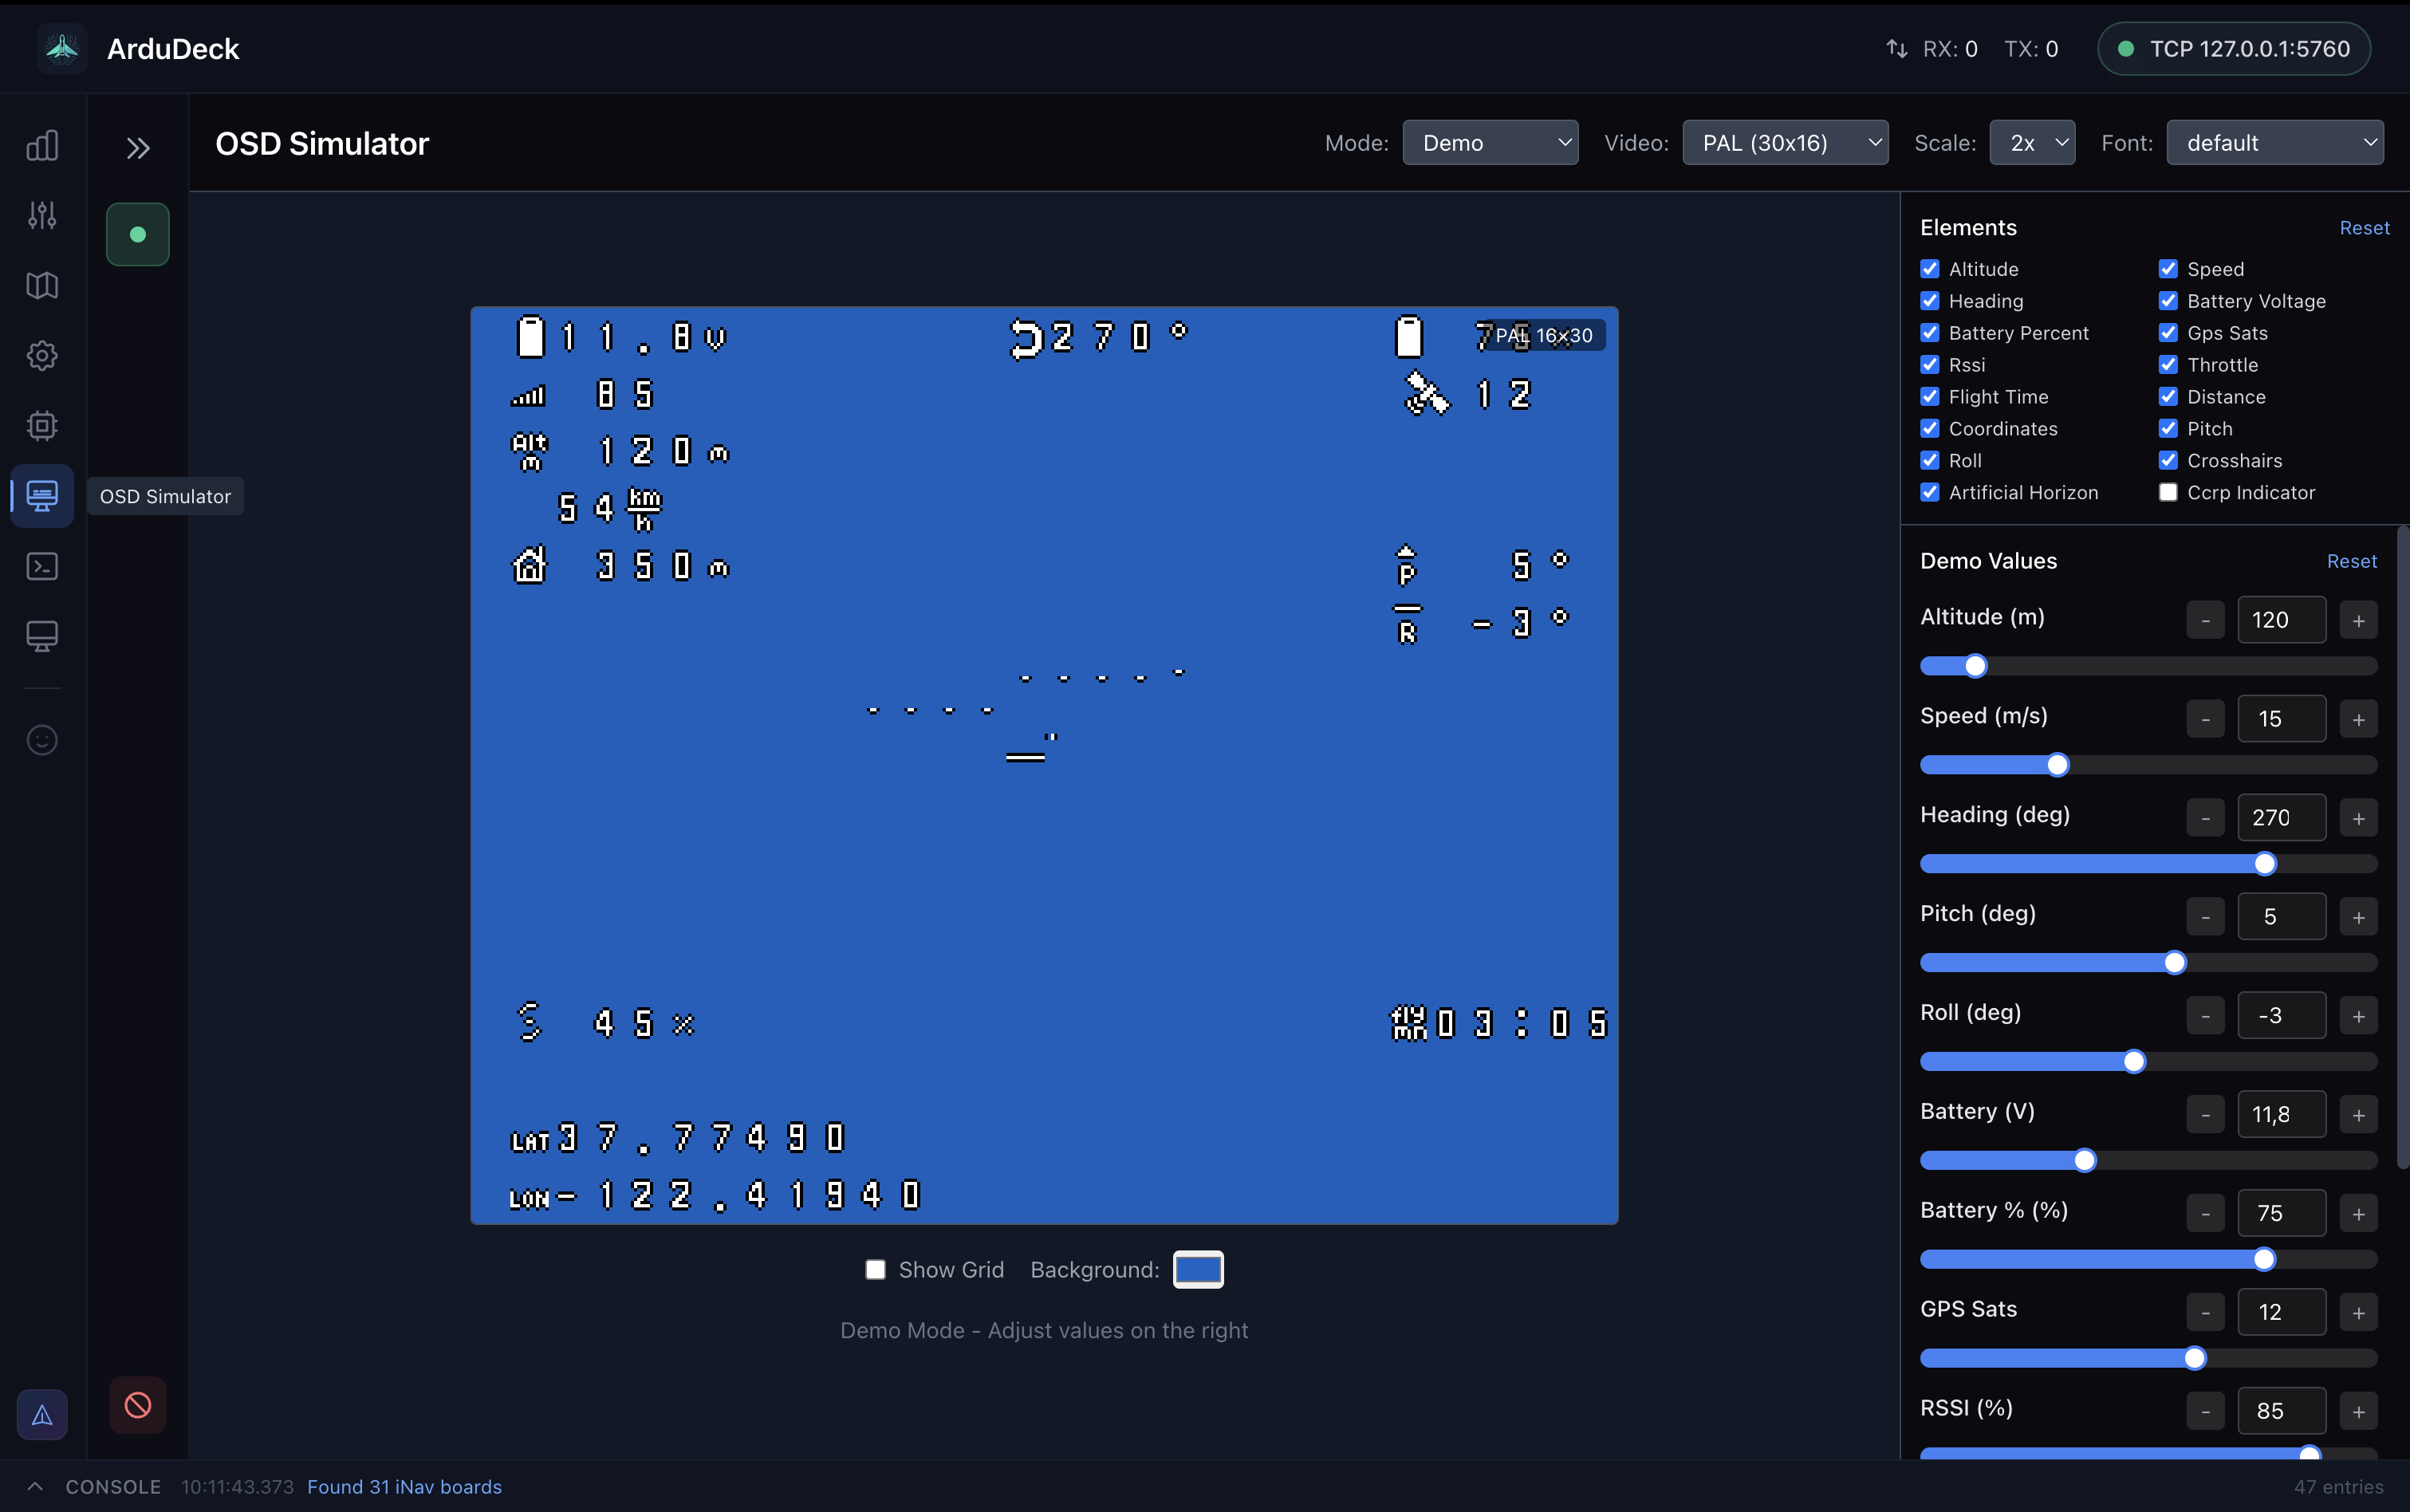Enable the Show Grid checkbox
Image resolution: width=2410 pixels, height=1512 pixels.
(x=875, y=1269)
